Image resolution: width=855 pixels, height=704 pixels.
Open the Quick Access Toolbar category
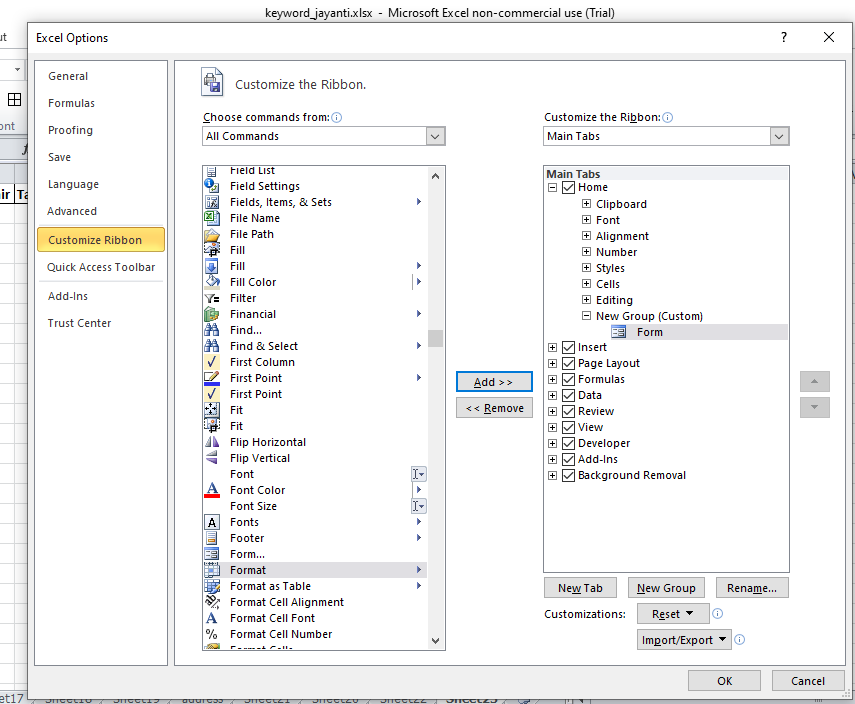point(101,267)
